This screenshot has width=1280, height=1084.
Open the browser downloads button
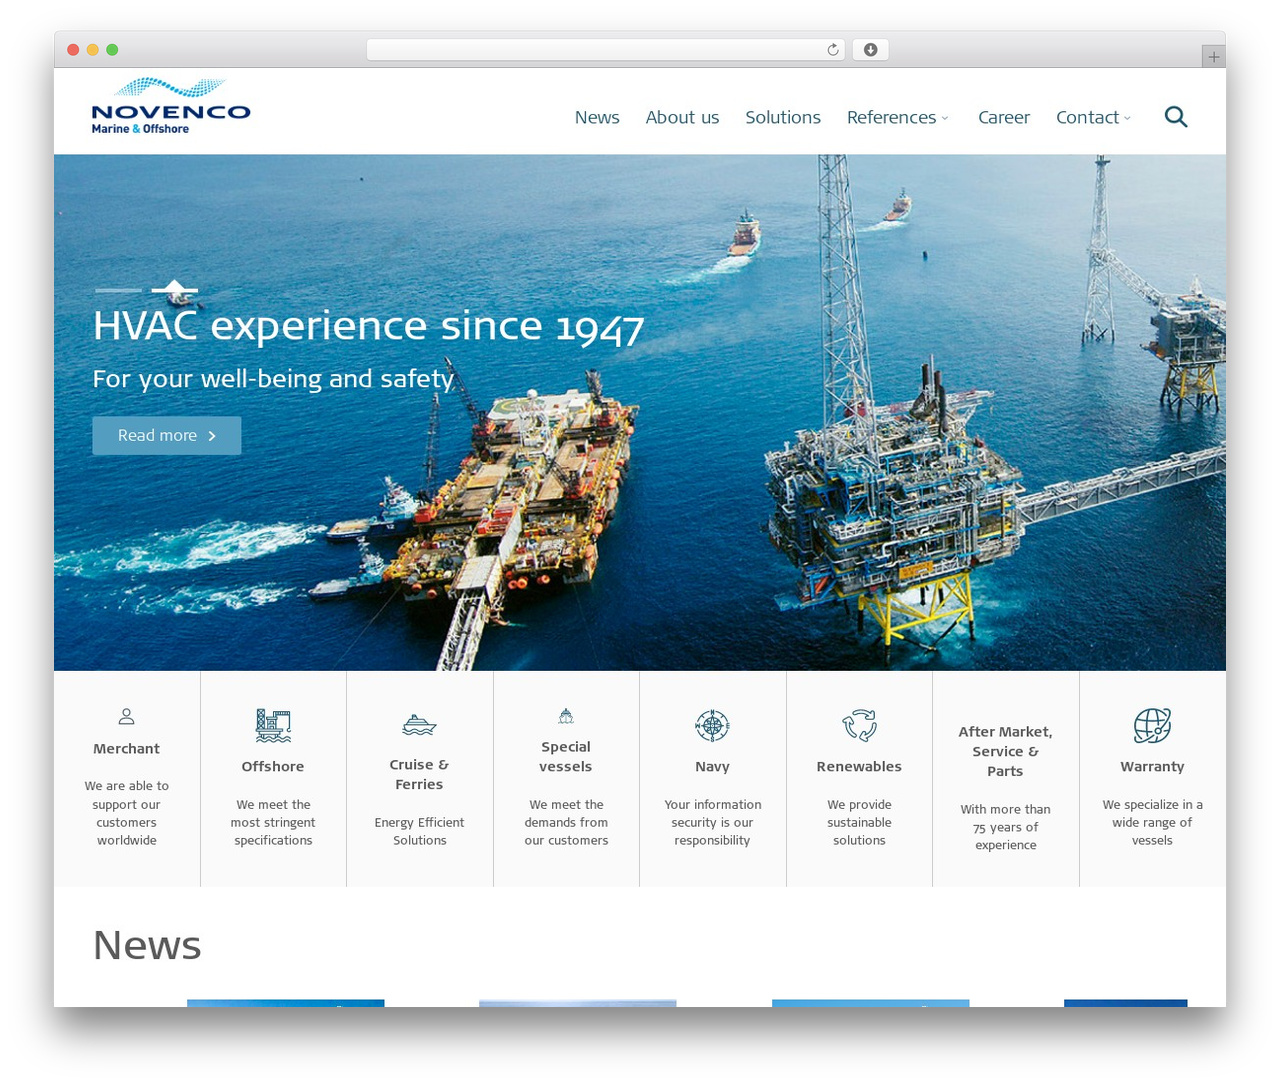(x=870, y=50)
